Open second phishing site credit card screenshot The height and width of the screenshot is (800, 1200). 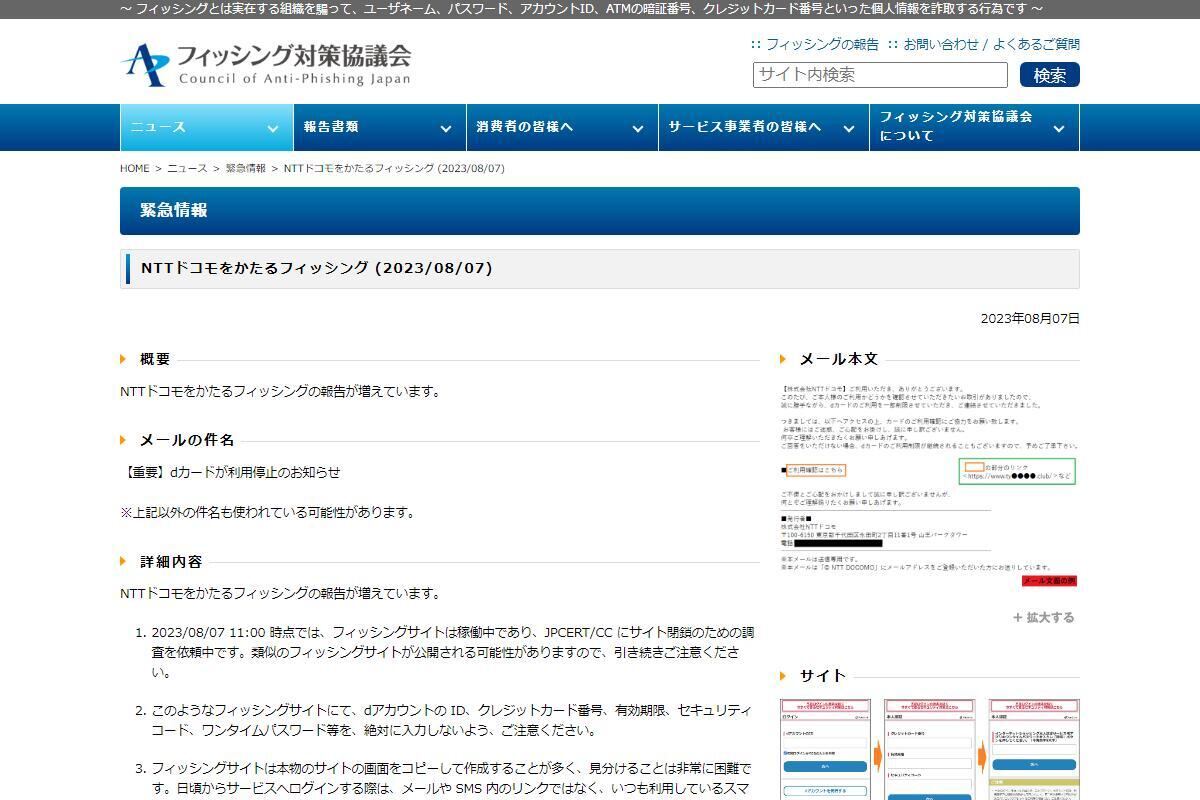pos(929,749)
